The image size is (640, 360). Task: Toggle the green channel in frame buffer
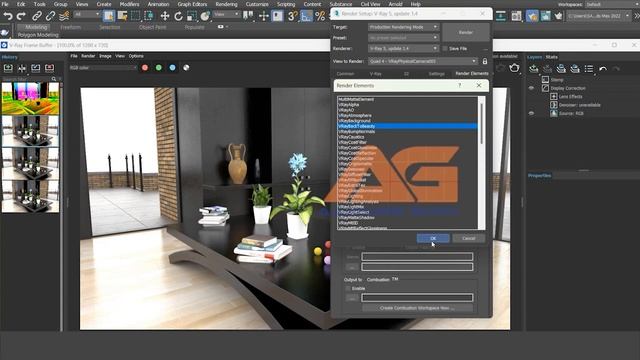point(159,68)
